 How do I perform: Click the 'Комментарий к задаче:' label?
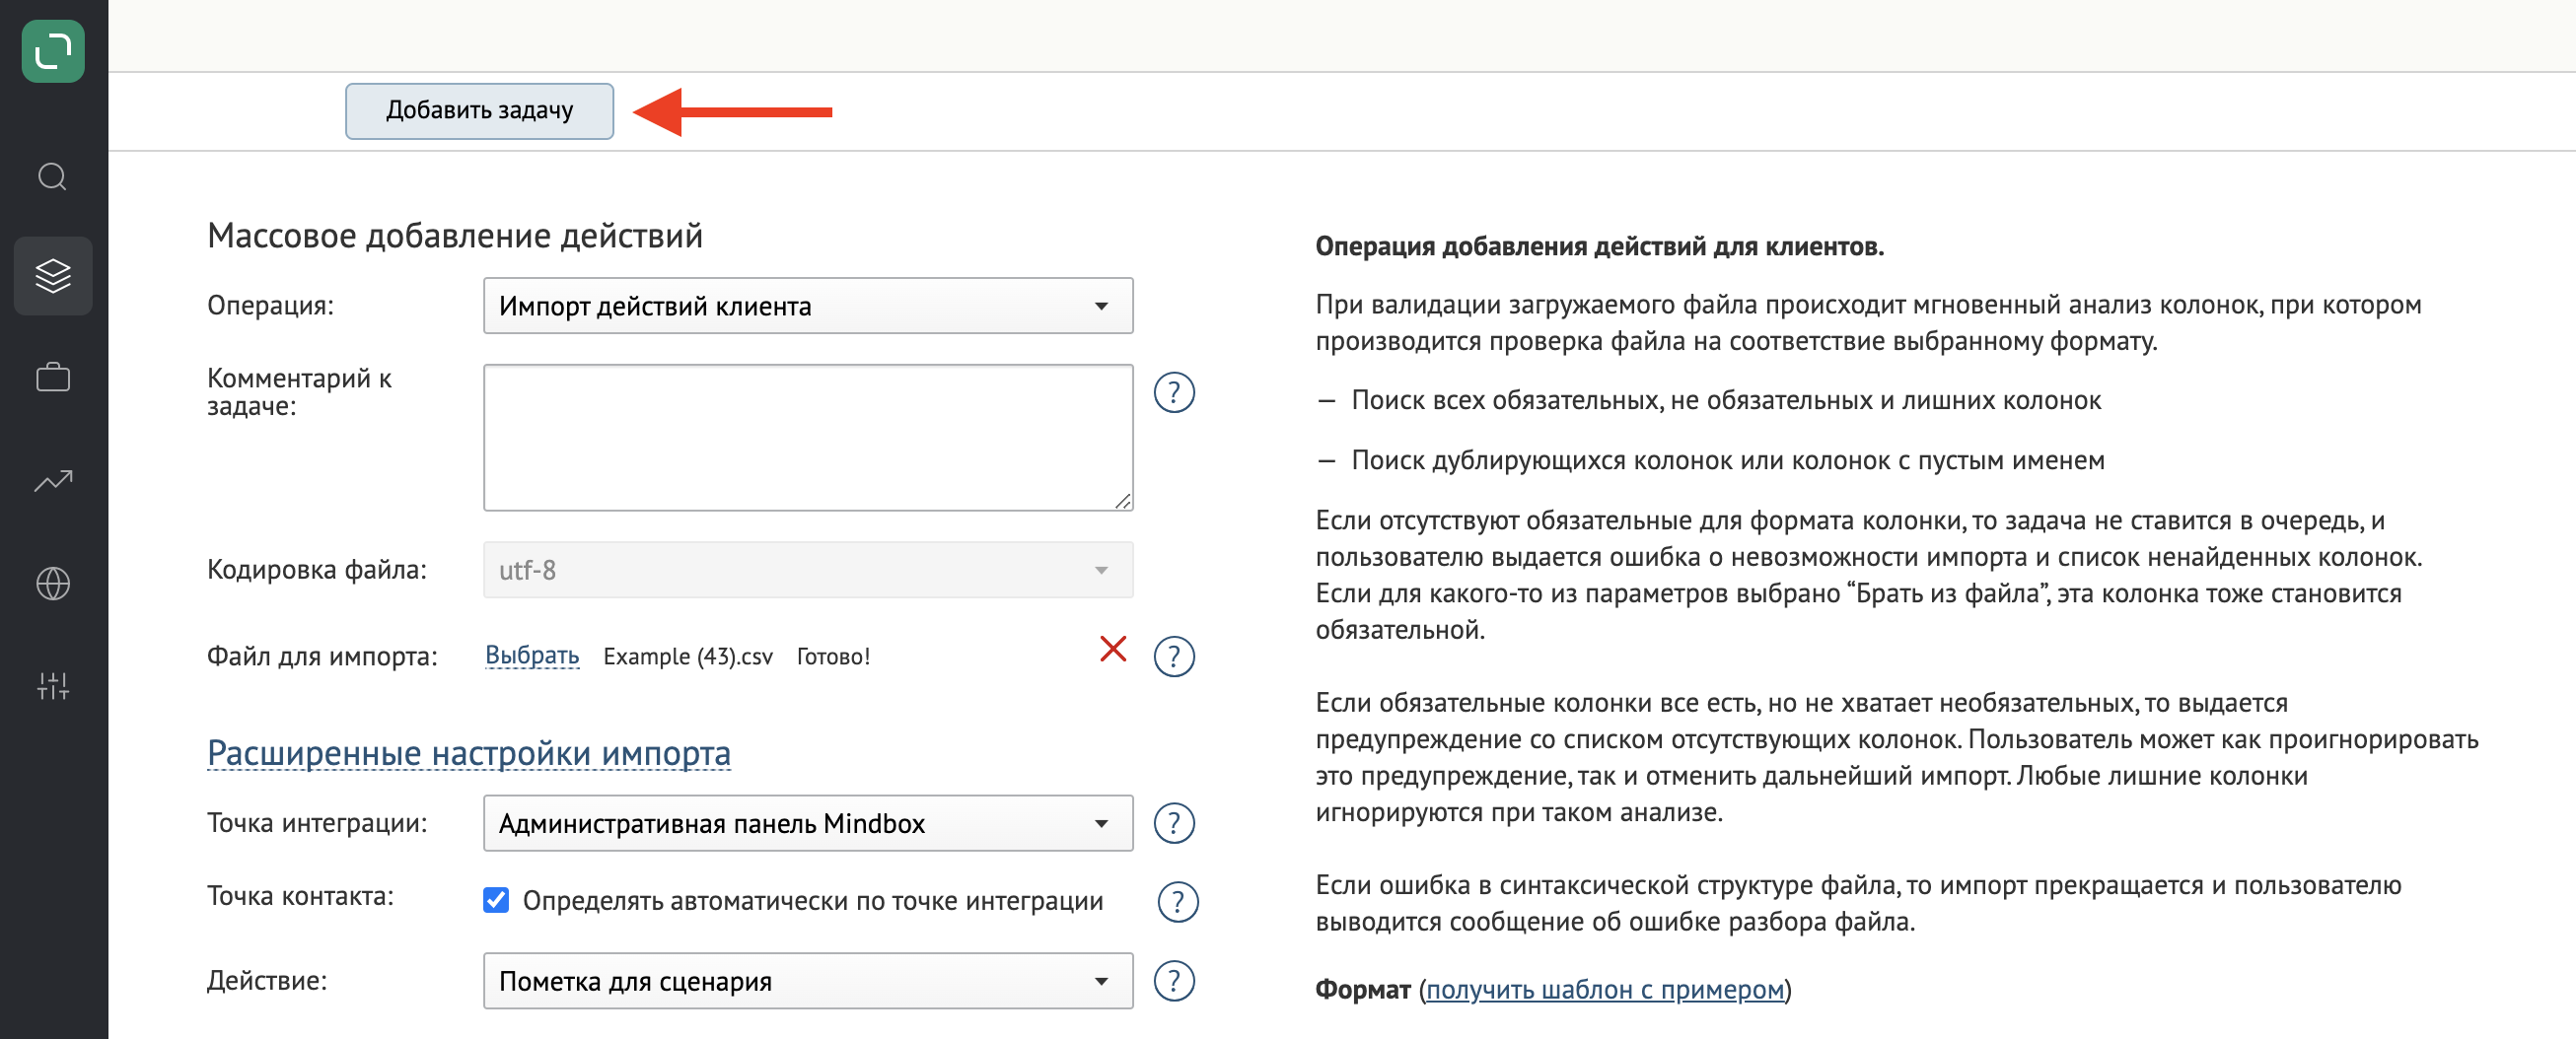[299, 392]
